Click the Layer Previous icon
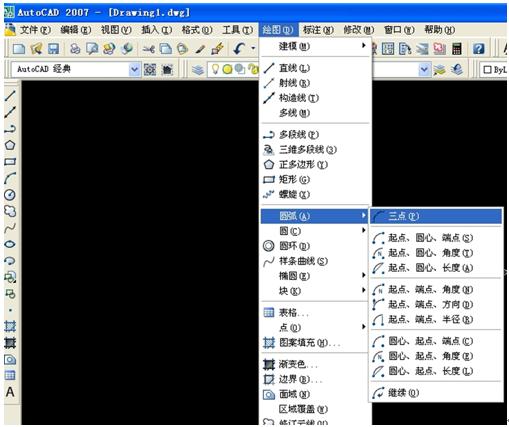This screenshot has width=509, height=427. [x=457, y=70]
